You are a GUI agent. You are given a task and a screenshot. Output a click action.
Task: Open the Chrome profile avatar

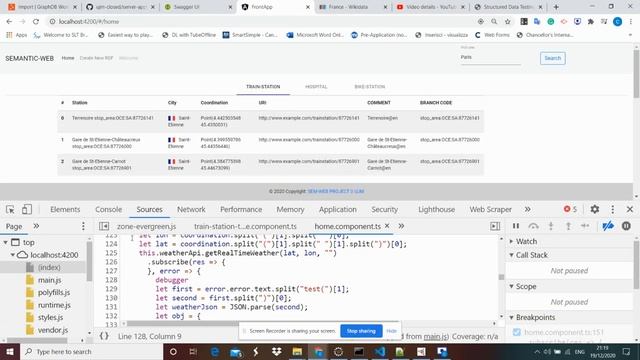(x=618, y=22)
